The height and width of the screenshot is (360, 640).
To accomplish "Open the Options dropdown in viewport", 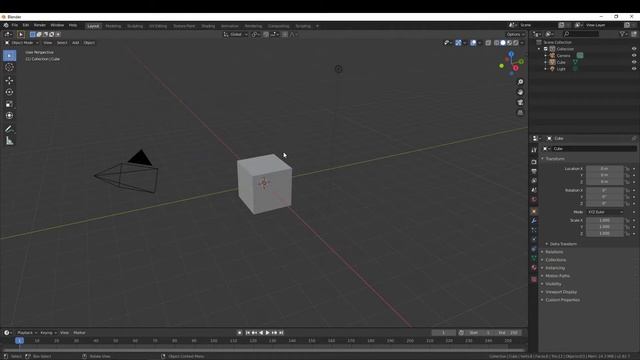I will [x=516, y=35].
